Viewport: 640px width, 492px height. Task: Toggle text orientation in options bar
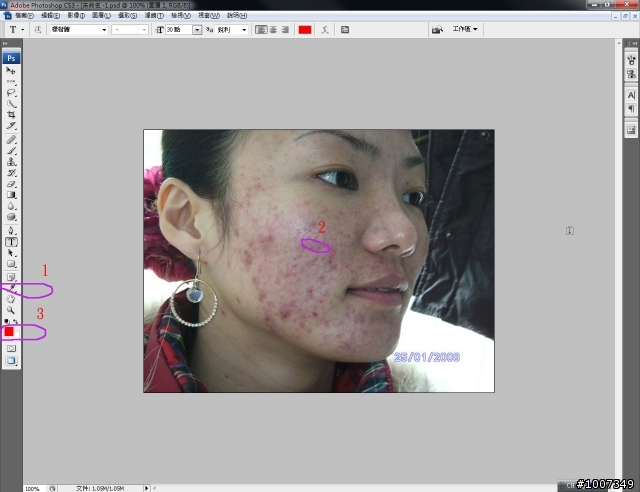tap(38, 29)
